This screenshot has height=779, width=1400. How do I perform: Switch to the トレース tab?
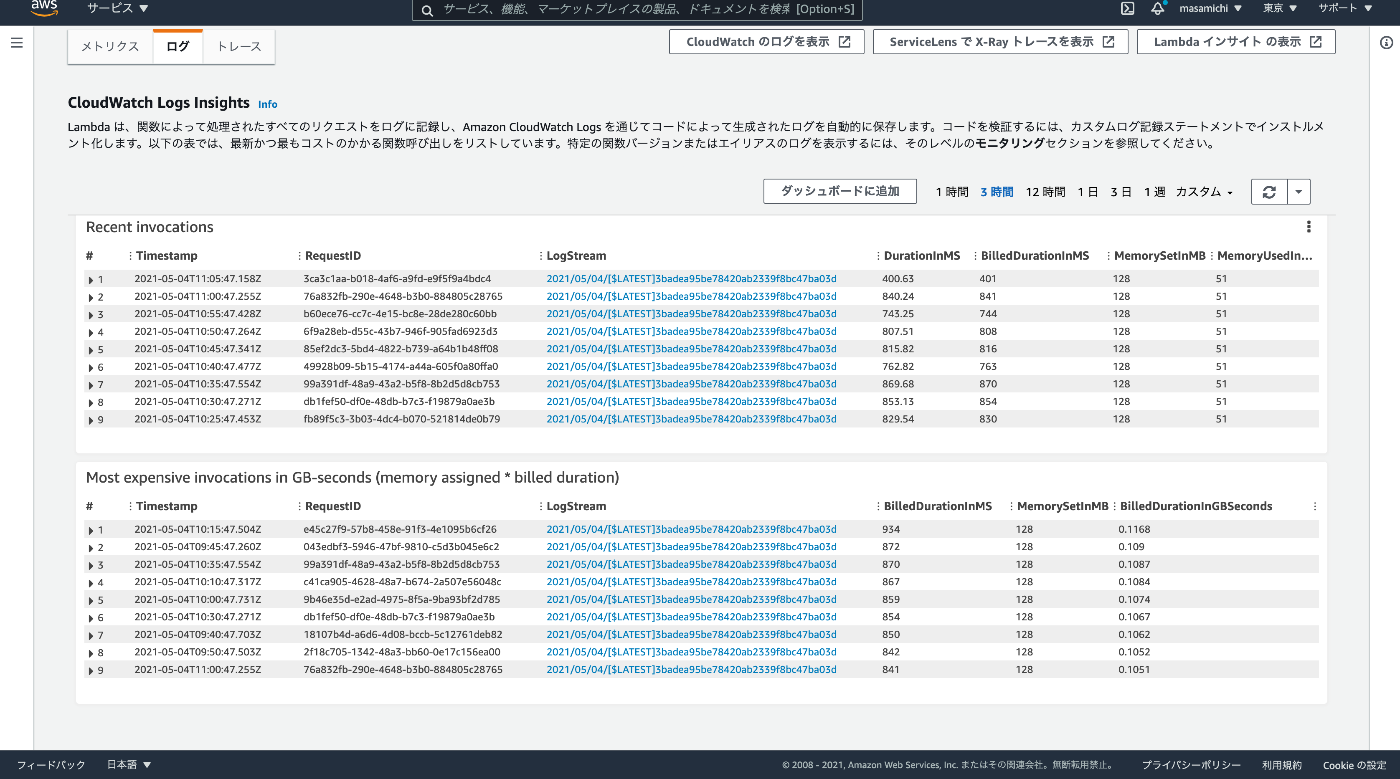coord(239,47)
